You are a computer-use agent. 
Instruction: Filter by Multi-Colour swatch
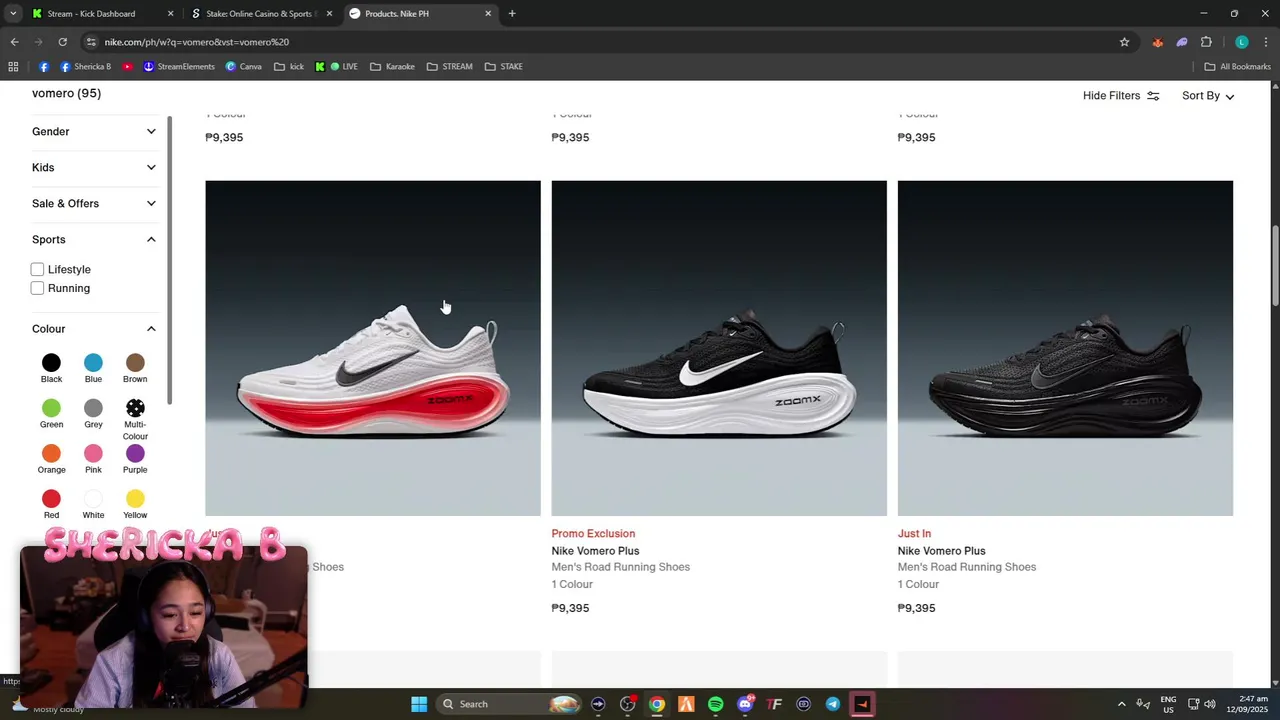pos(135,408)
